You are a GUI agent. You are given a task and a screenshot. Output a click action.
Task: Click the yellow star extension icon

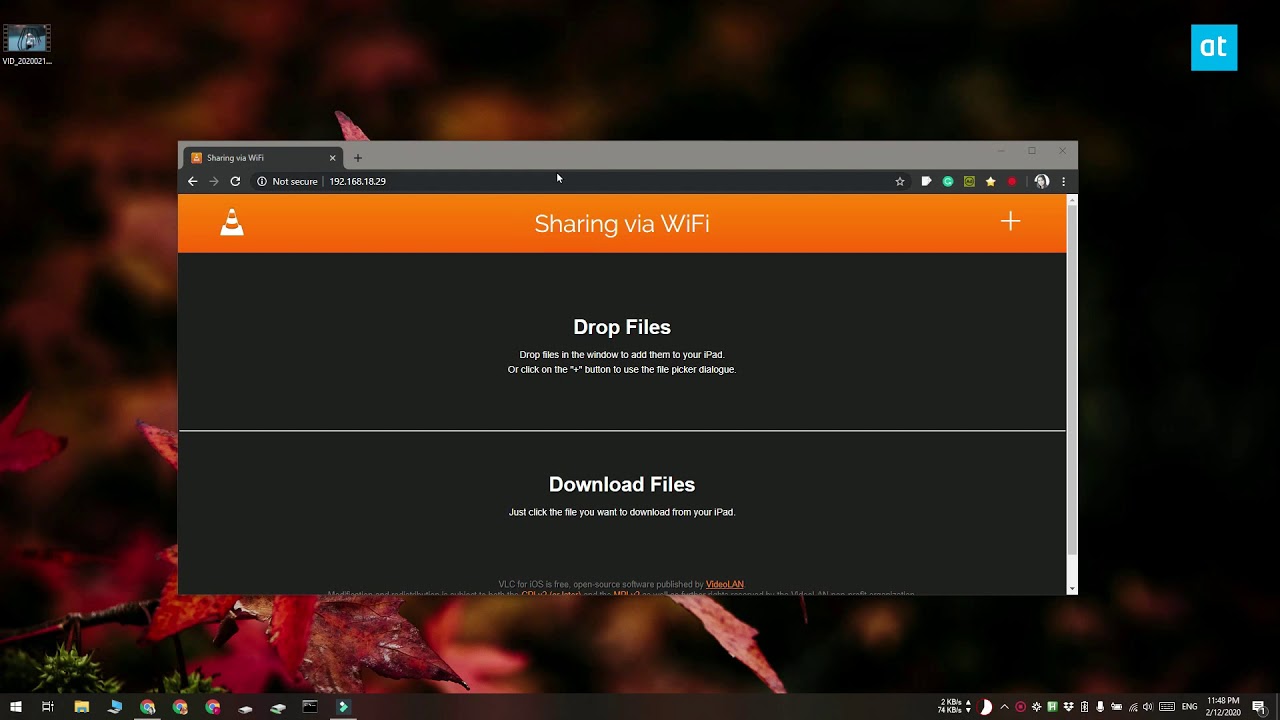[990, 181]
